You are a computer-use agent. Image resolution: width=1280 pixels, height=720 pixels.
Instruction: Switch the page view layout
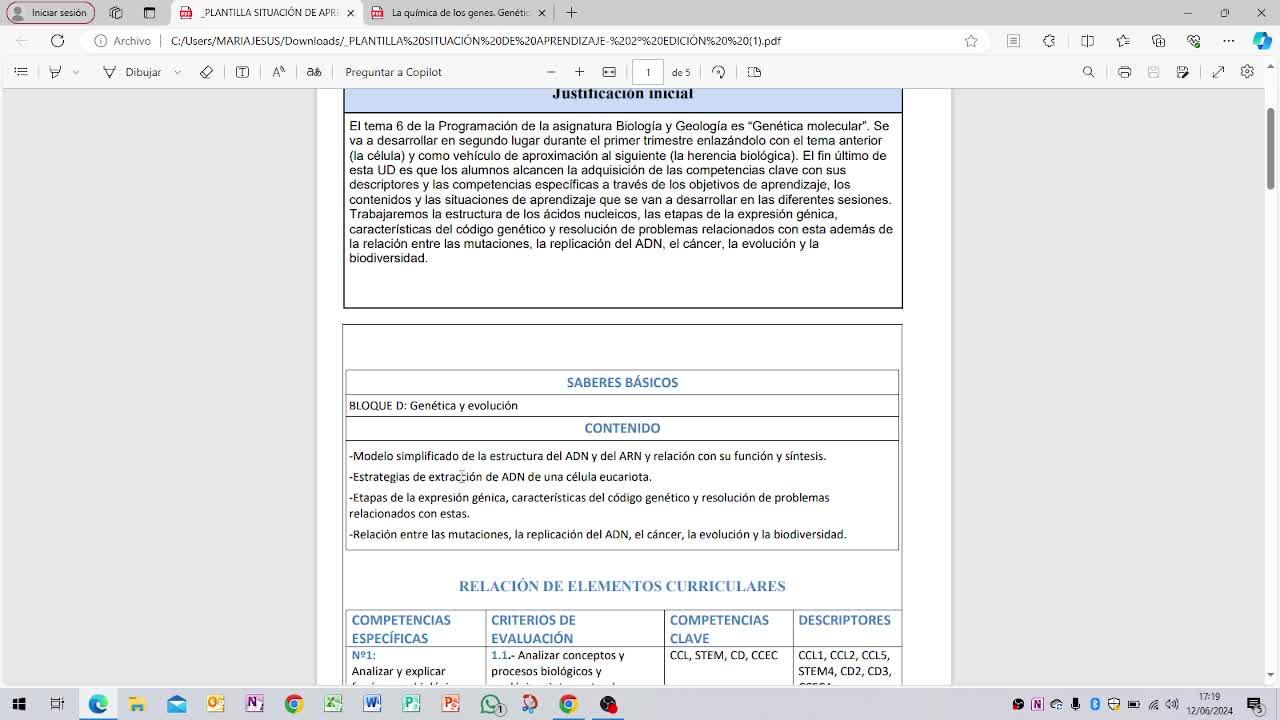pos(754,72)
